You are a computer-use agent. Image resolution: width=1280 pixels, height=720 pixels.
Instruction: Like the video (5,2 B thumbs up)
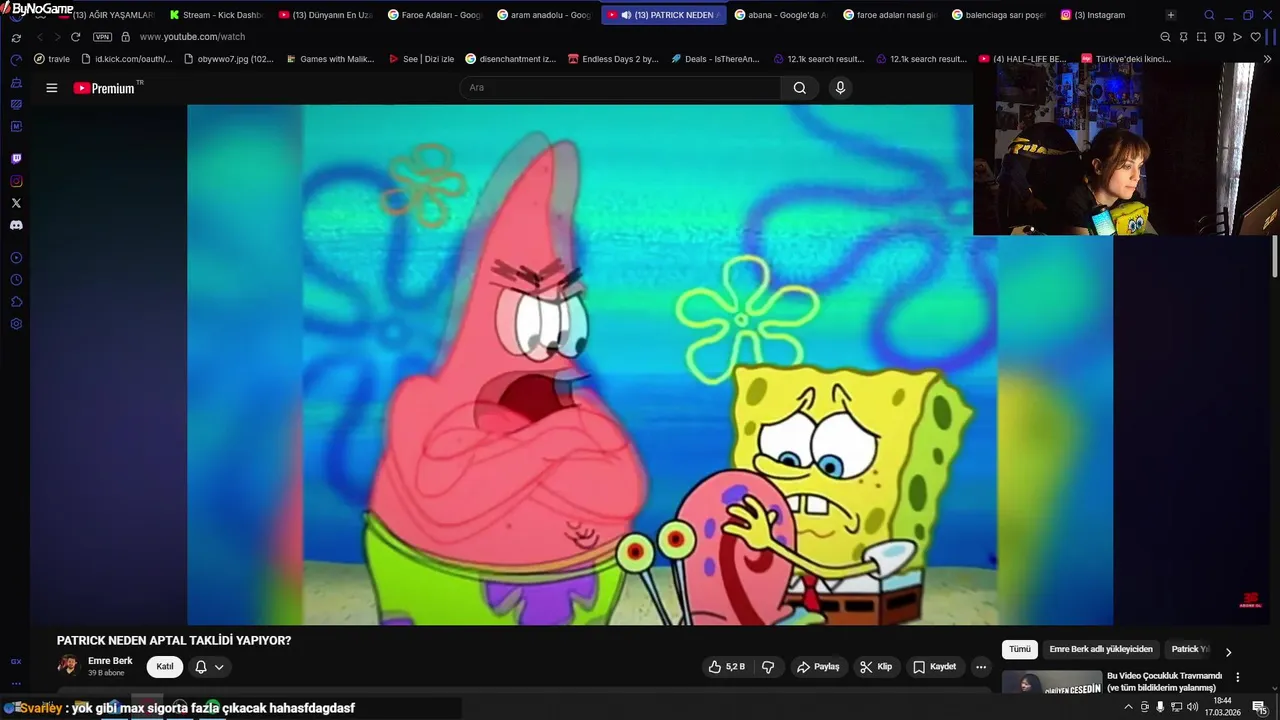[727, 667]
